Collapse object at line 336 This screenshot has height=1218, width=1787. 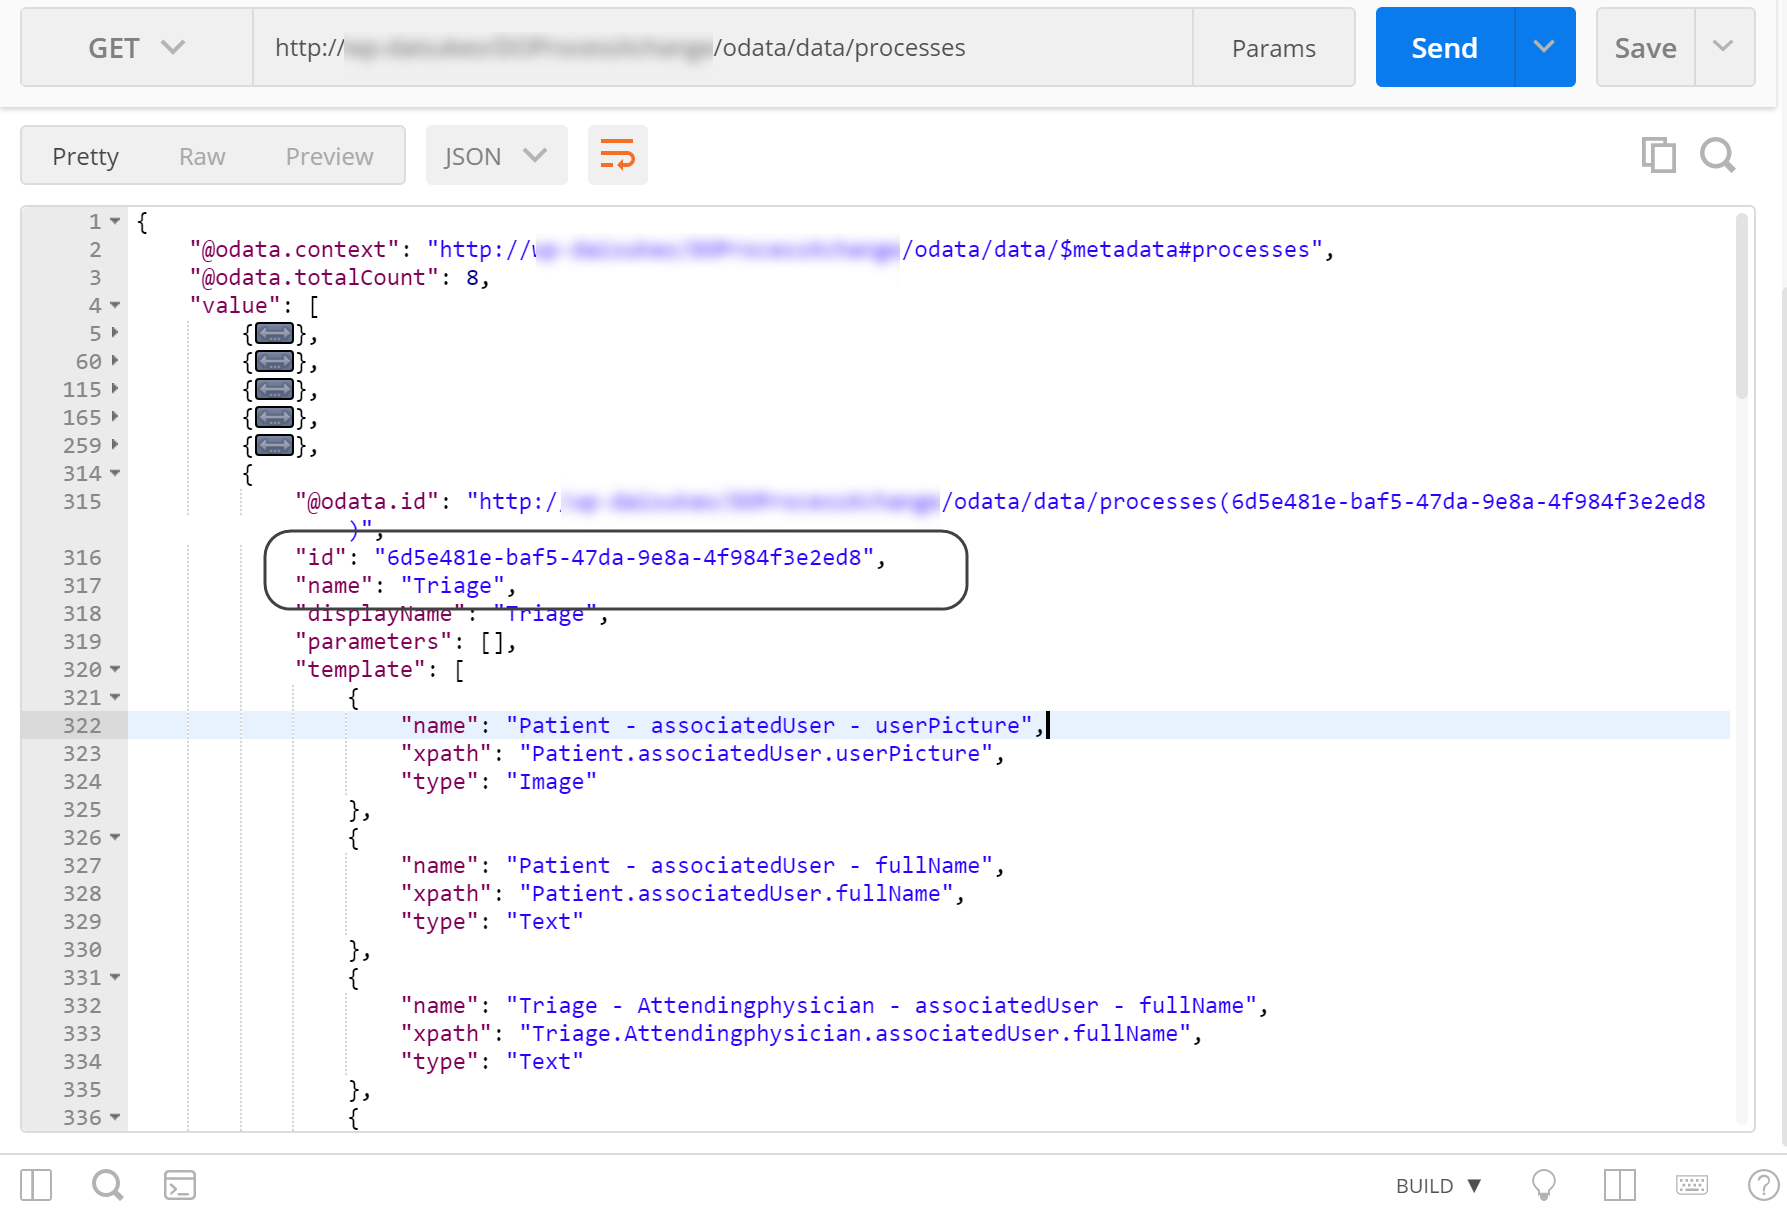coord(115,1117)
